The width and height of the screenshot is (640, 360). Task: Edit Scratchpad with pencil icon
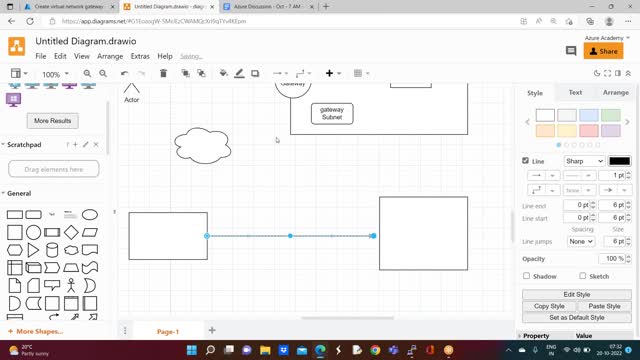86,144
